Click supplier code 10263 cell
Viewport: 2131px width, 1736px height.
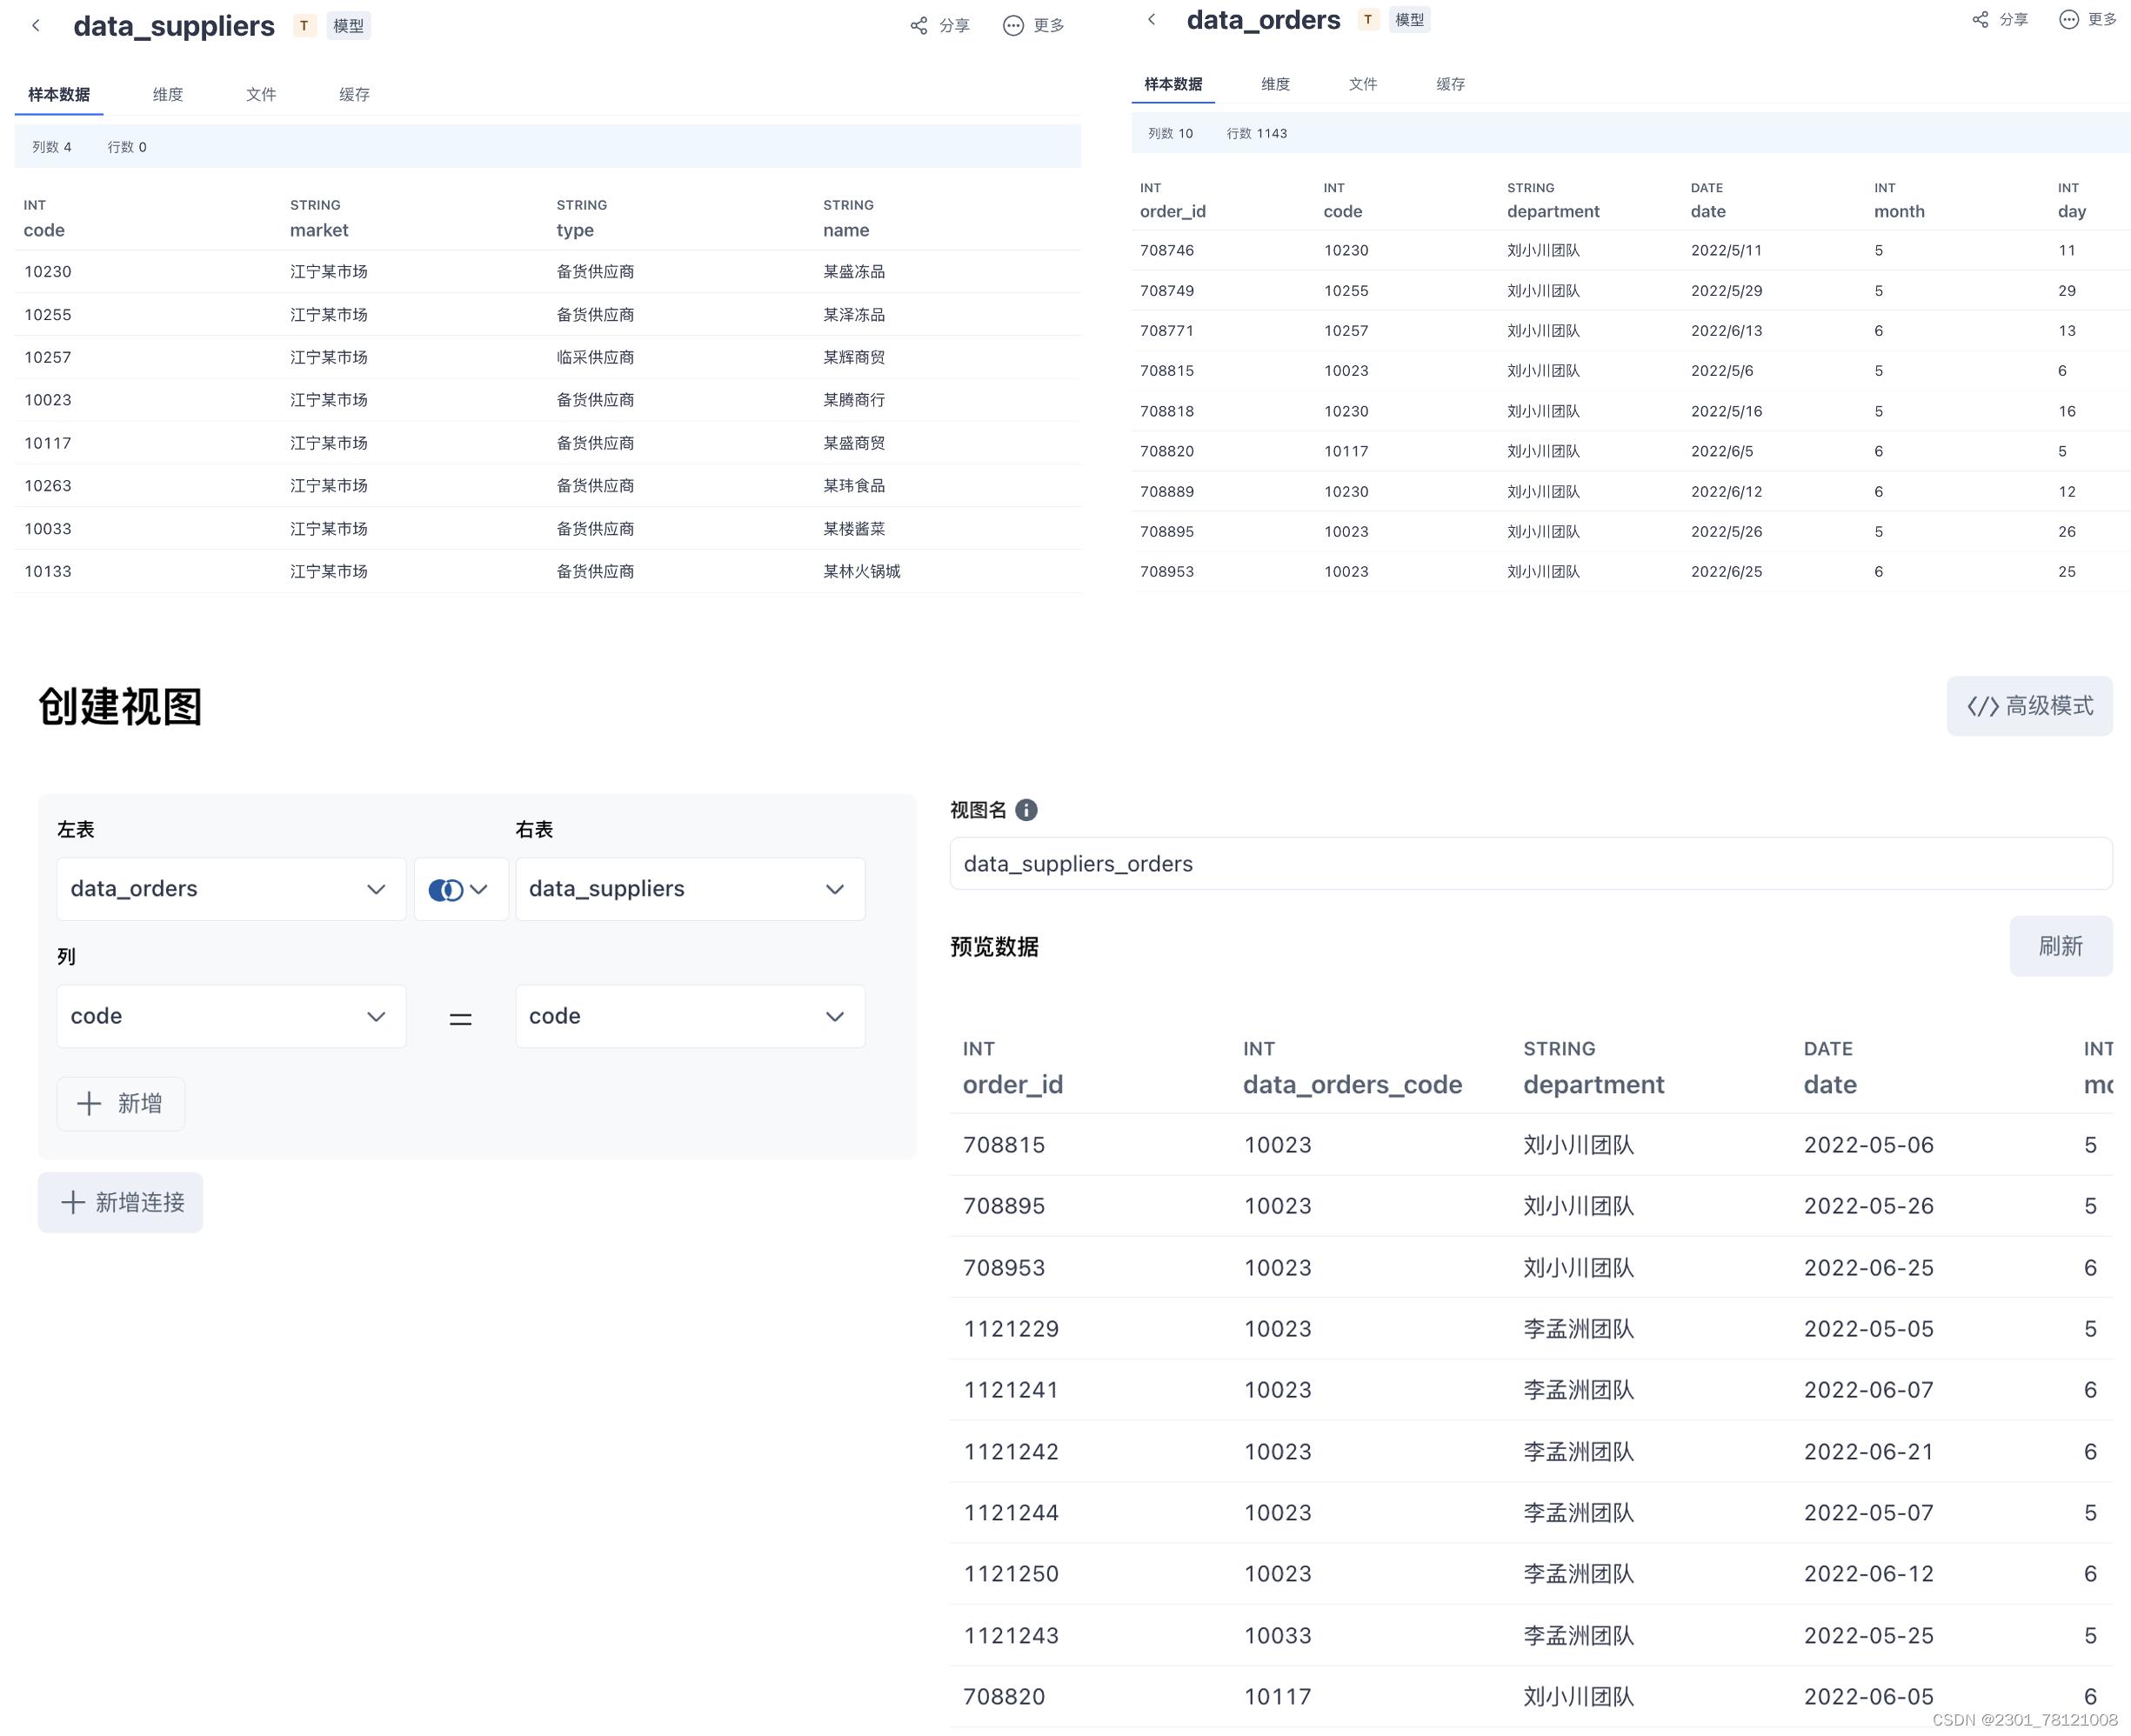48,486
